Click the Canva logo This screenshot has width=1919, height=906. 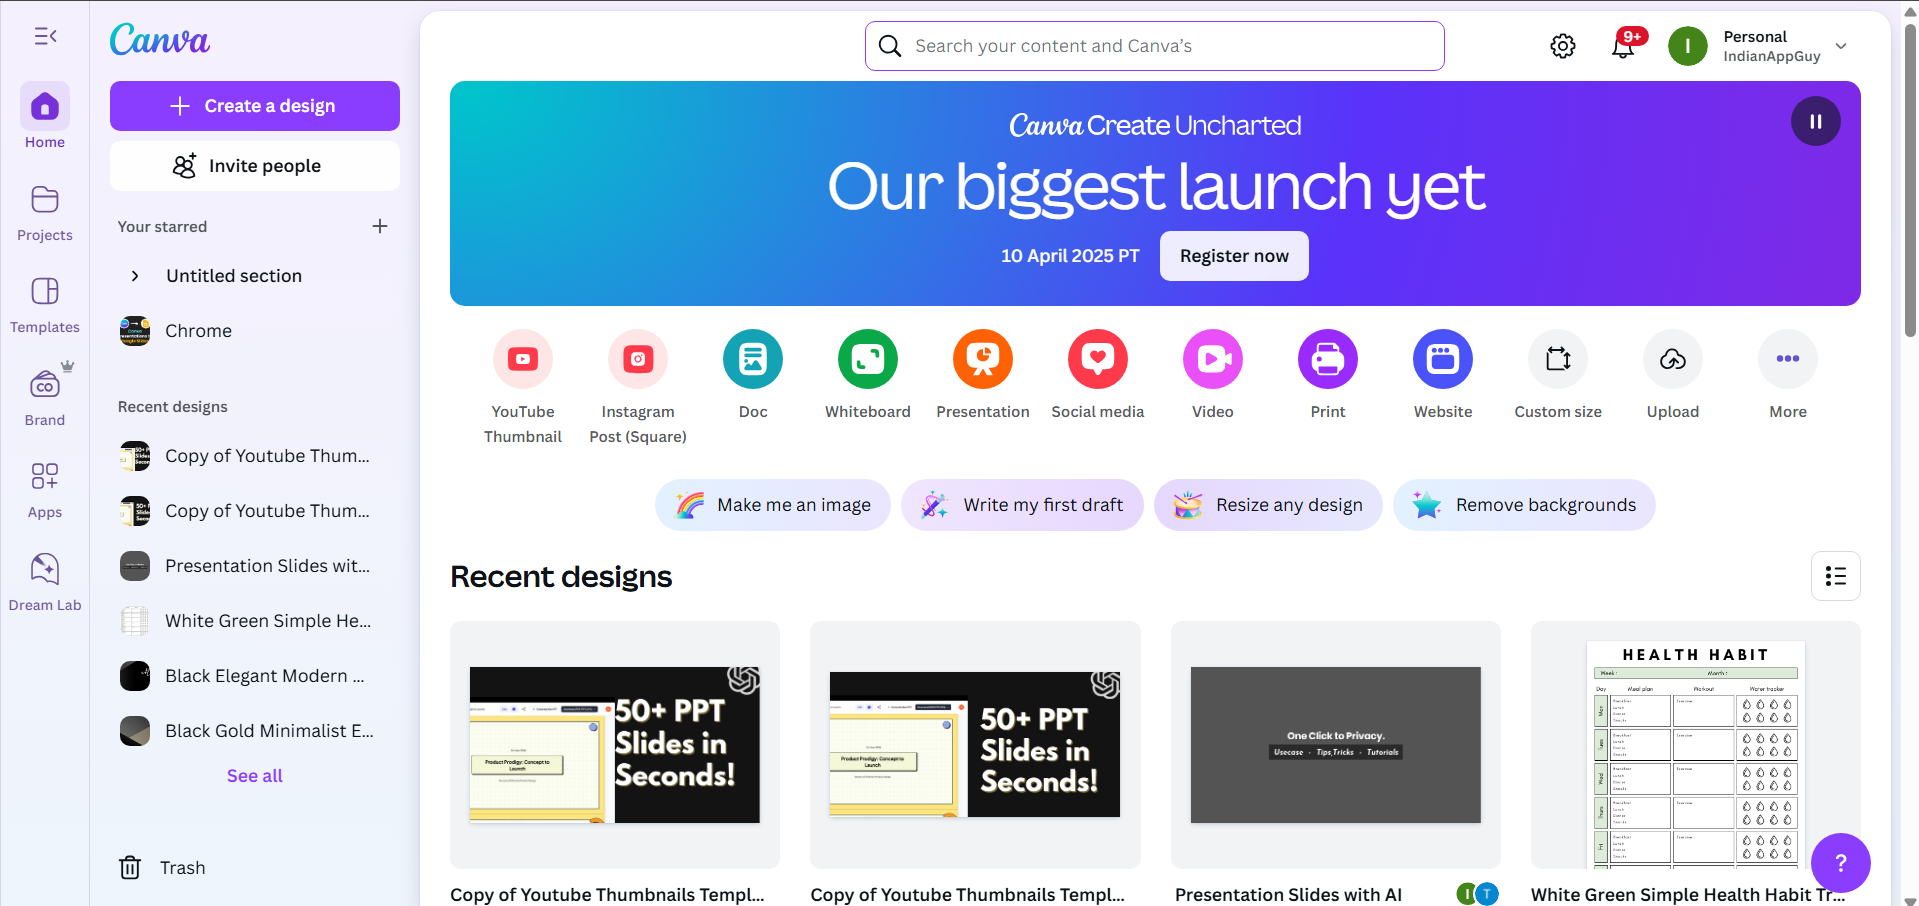coord(160,40)
